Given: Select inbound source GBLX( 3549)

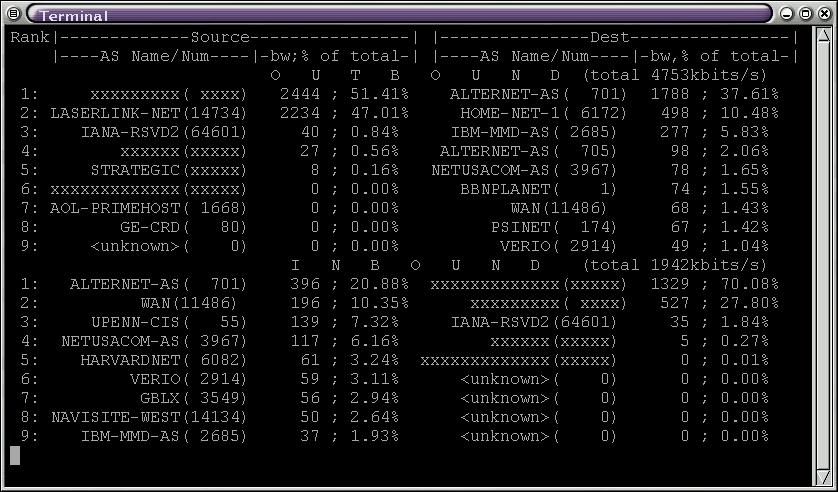Looking at the screenshot, I should click(194, 398).
